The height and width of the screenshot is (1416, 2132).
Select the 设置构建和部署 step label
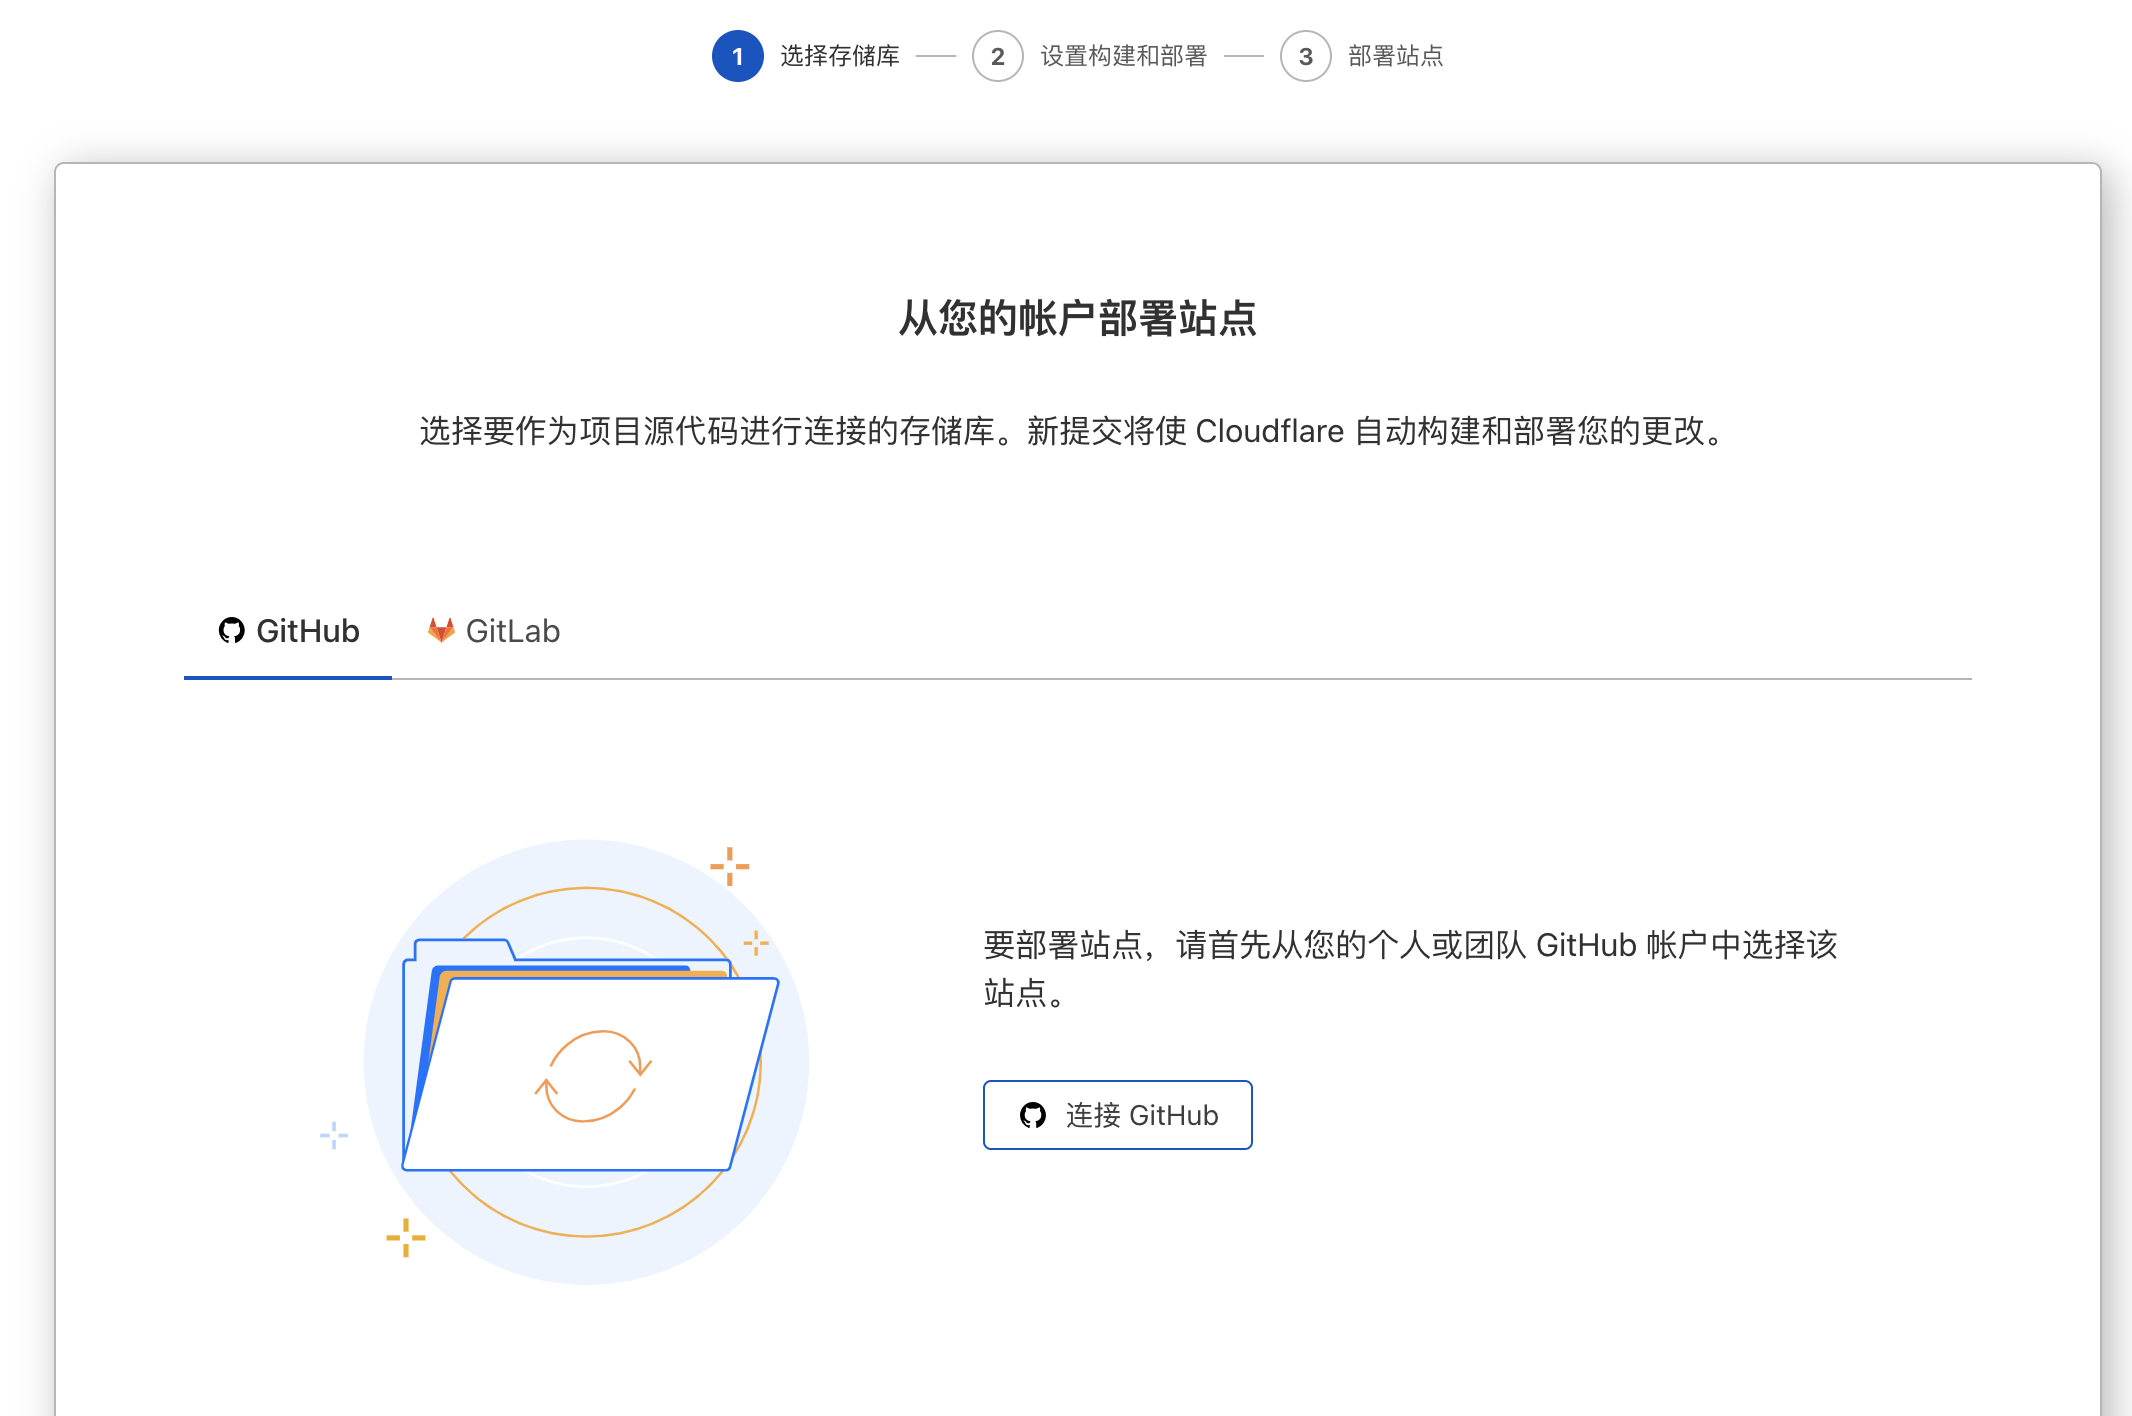[x=1123, y=56]
